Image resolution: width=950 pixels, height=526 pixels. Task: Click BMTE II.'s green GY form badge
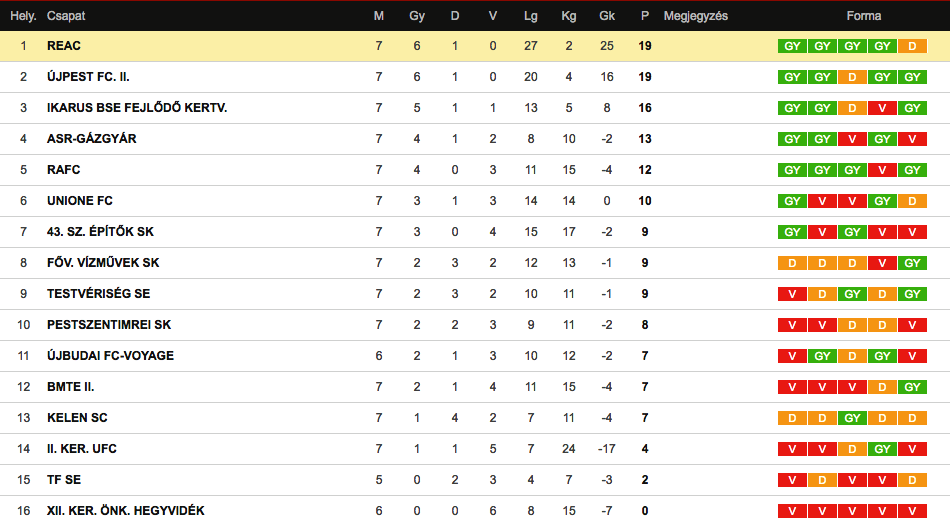912,387
